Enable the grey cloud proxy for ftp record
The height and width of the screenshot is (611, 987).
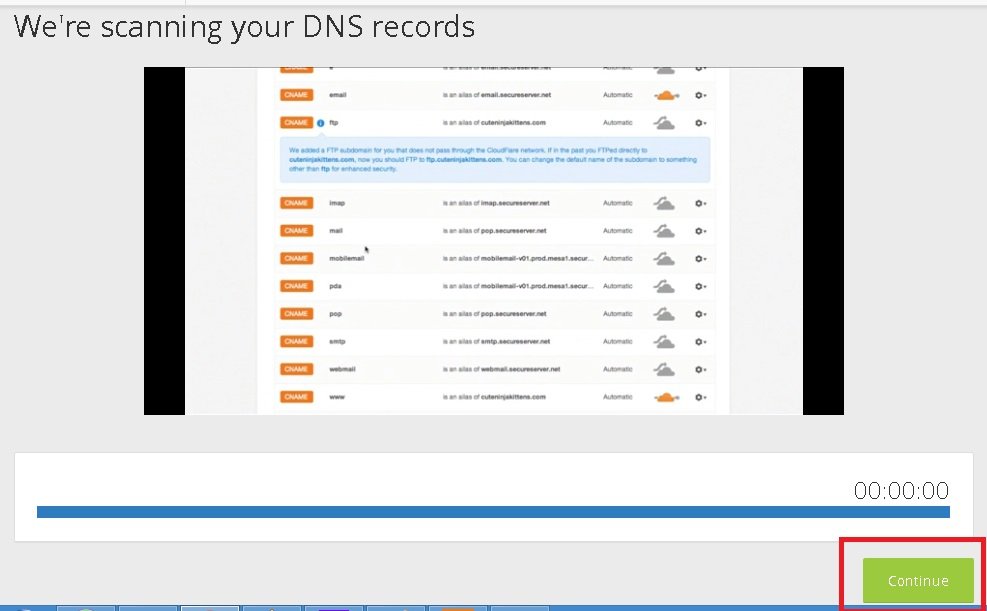pyautogui.click(x=664, y=123)
